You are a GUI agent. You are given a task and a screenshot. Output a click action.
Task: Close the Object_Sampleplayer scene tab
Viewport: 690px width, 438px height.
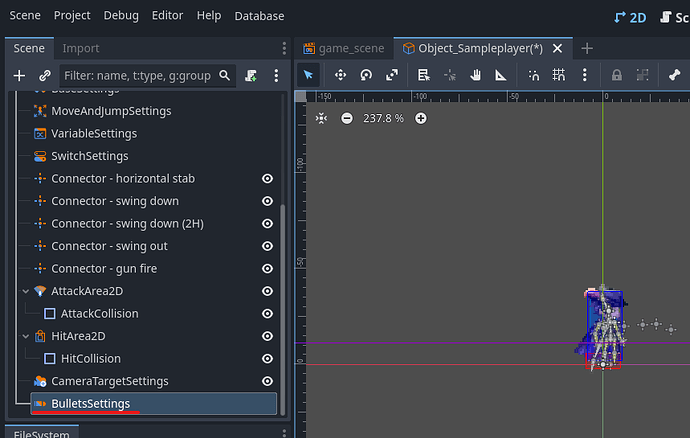pos(558,48)
